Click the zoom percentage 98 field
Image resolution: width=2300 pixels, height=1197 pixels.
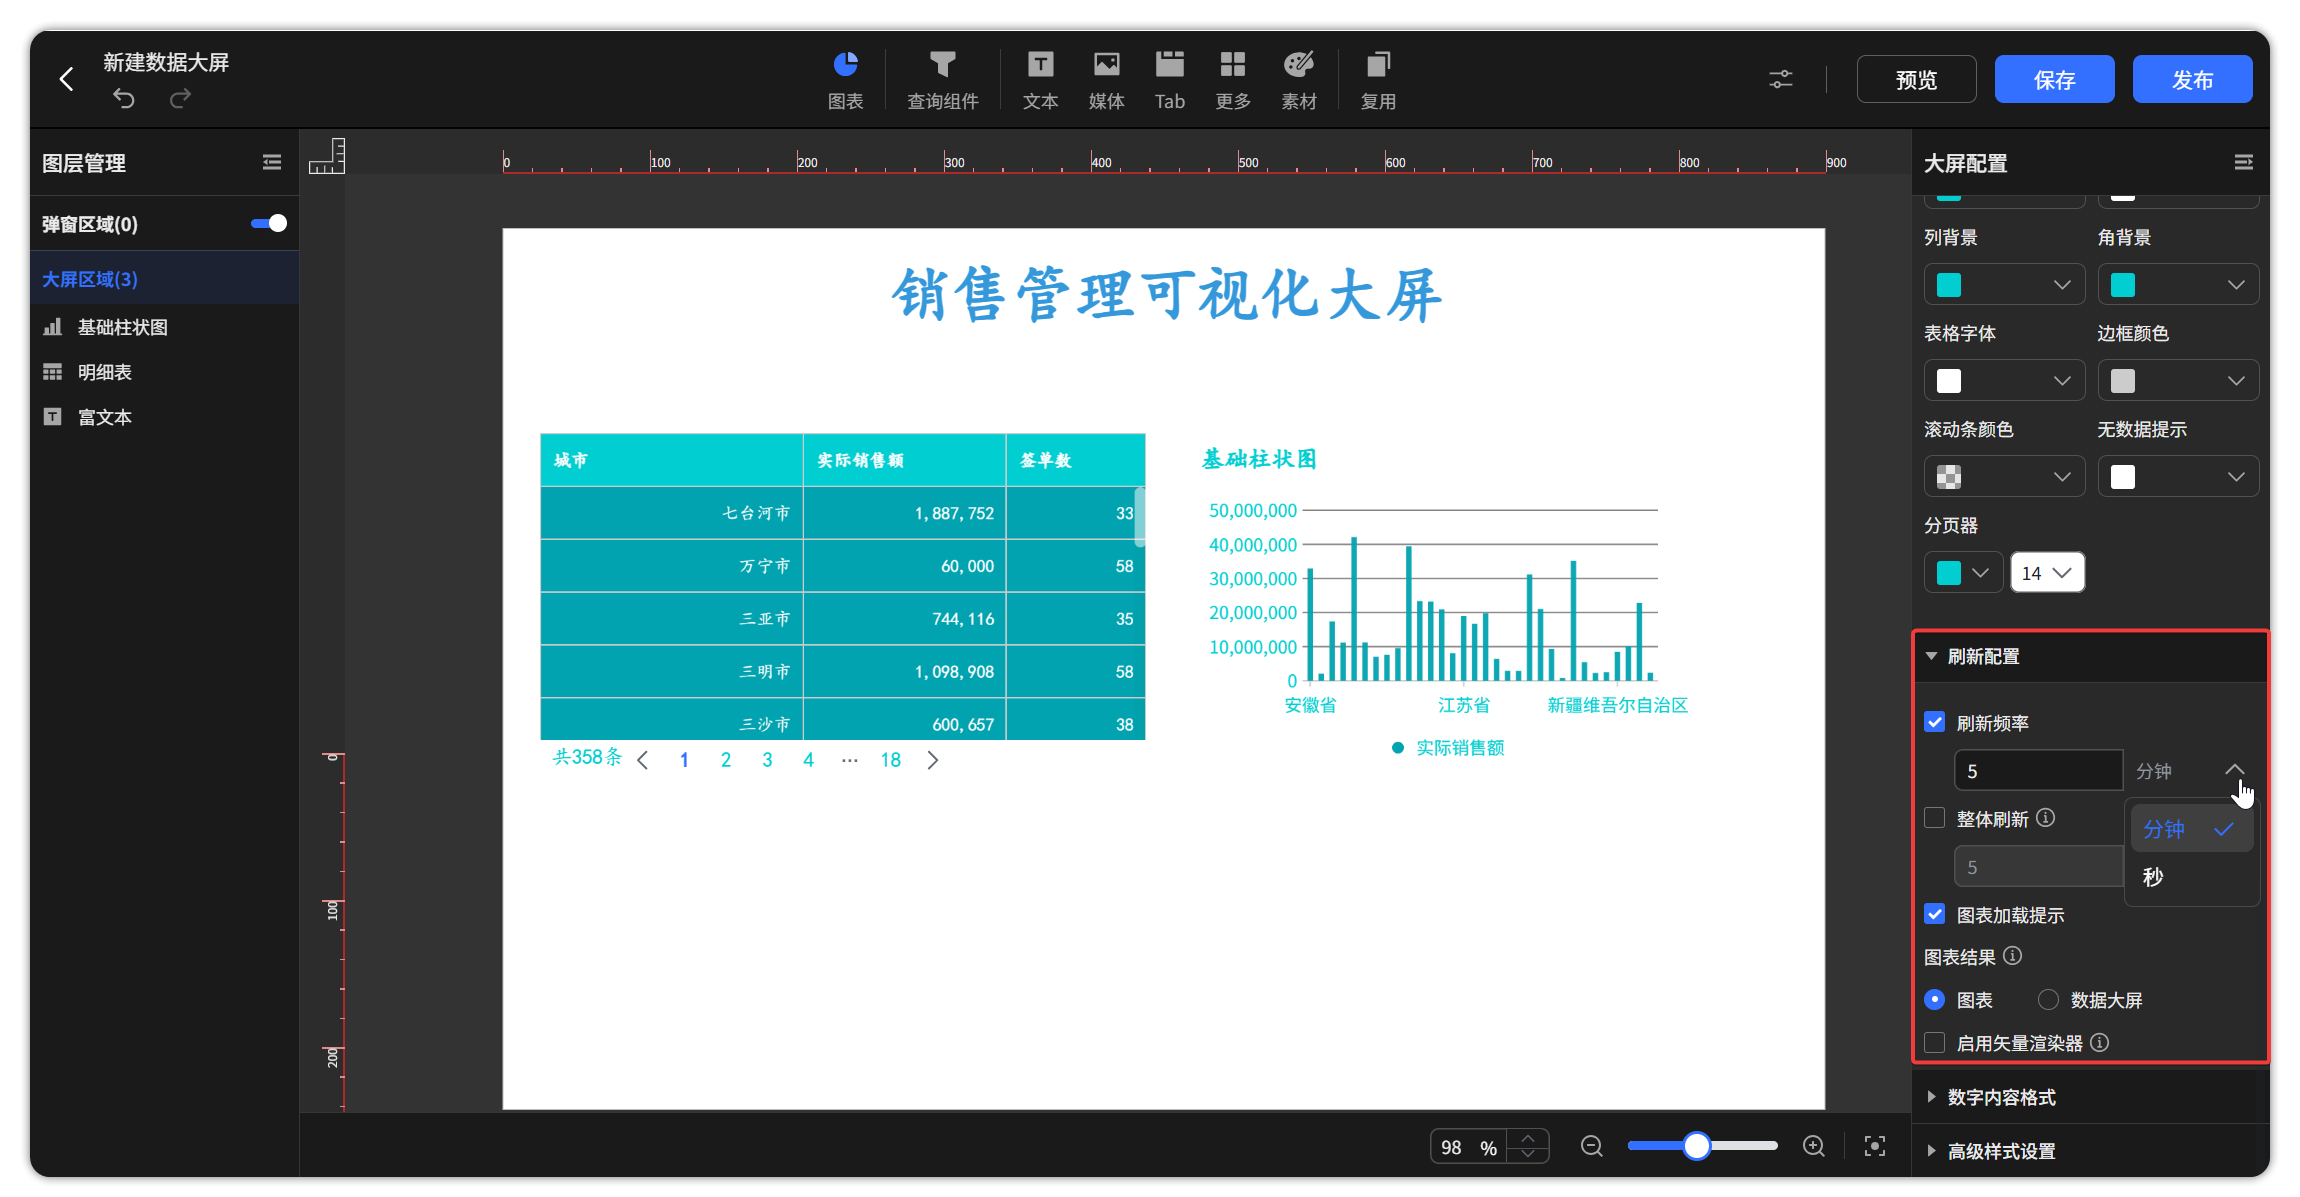tap(1469, 1147)
